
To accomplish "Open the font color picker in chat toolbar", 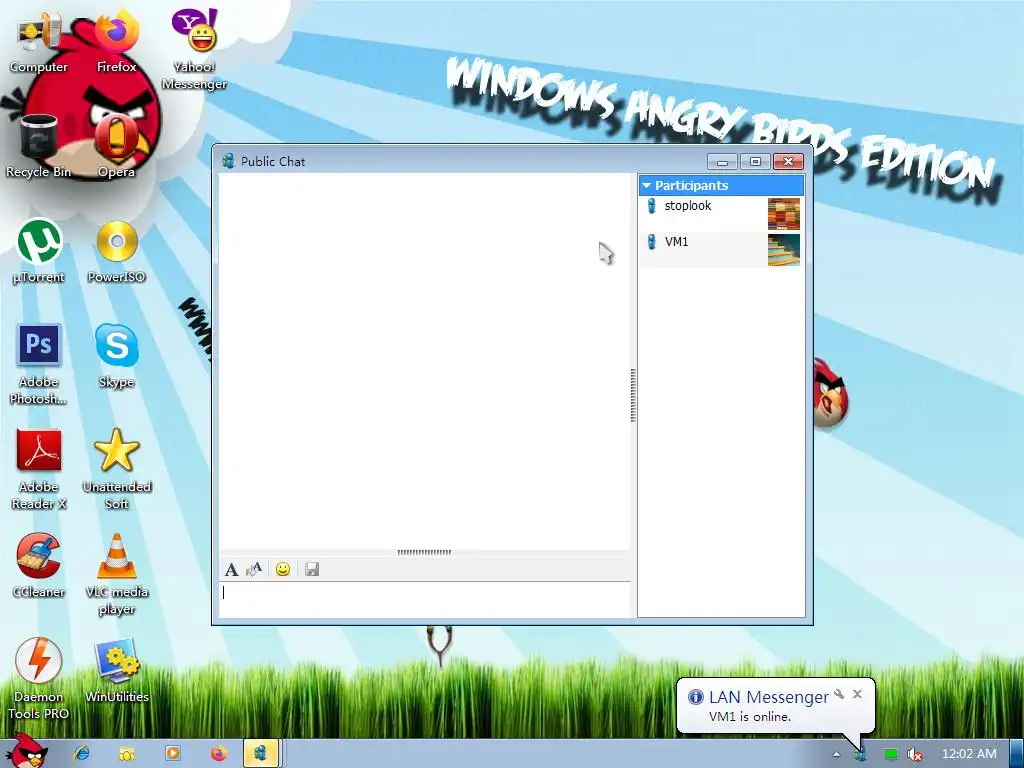I will [254, 569].
